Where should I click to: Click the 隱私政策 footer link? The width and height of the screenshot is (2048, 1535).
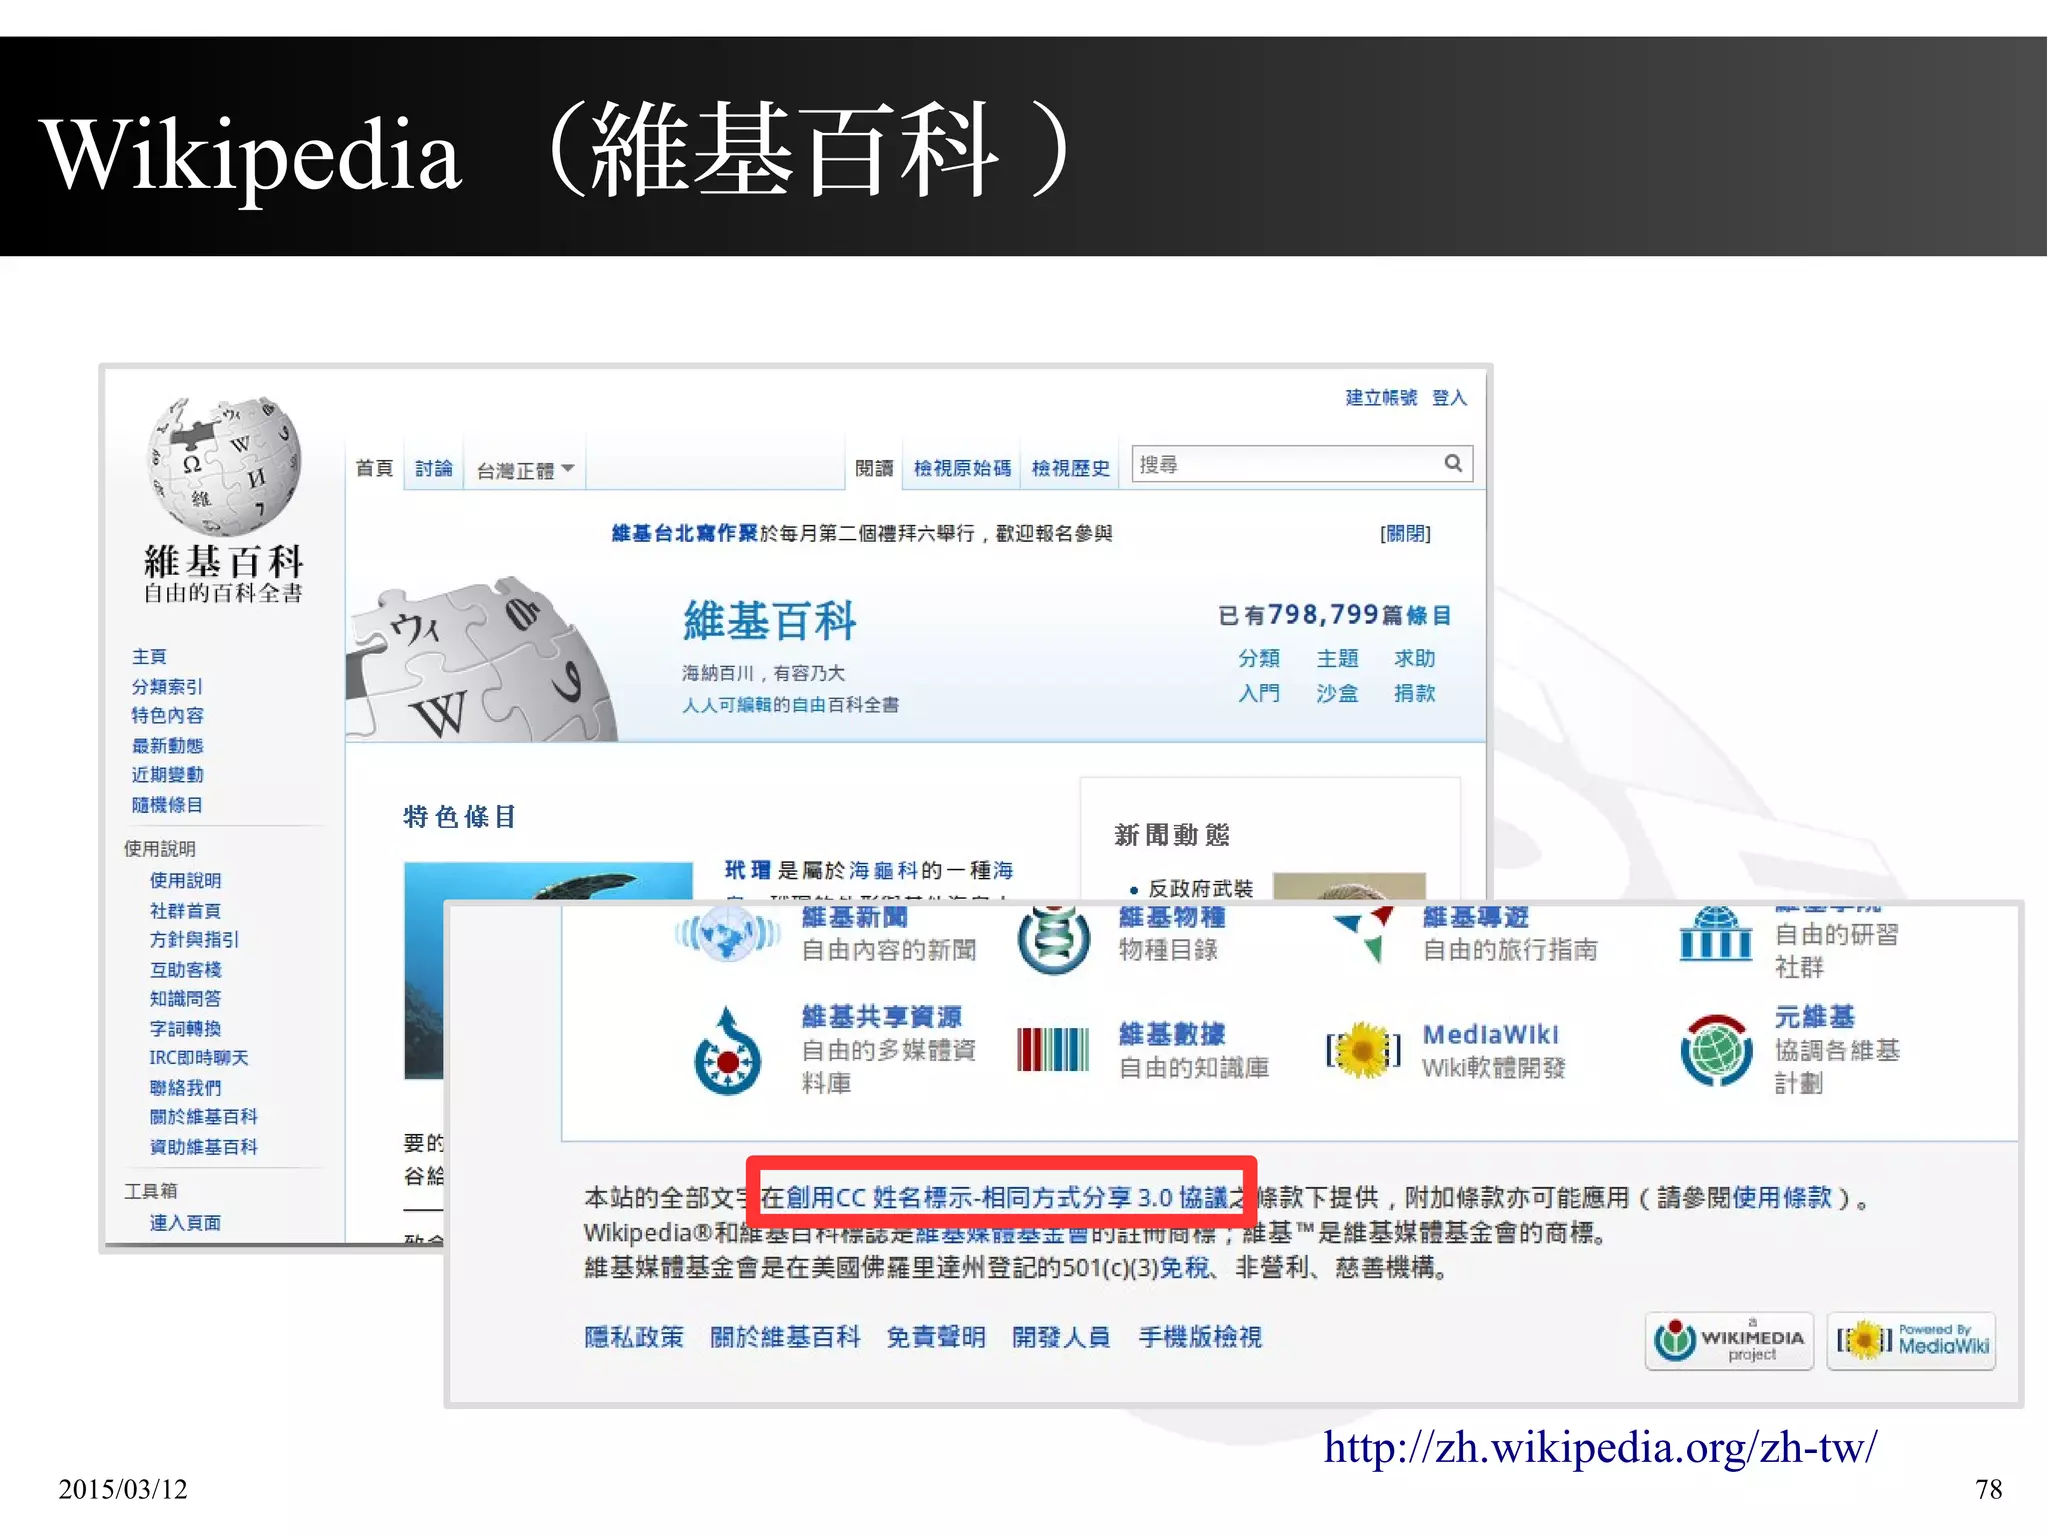[x=634, y=1337]
